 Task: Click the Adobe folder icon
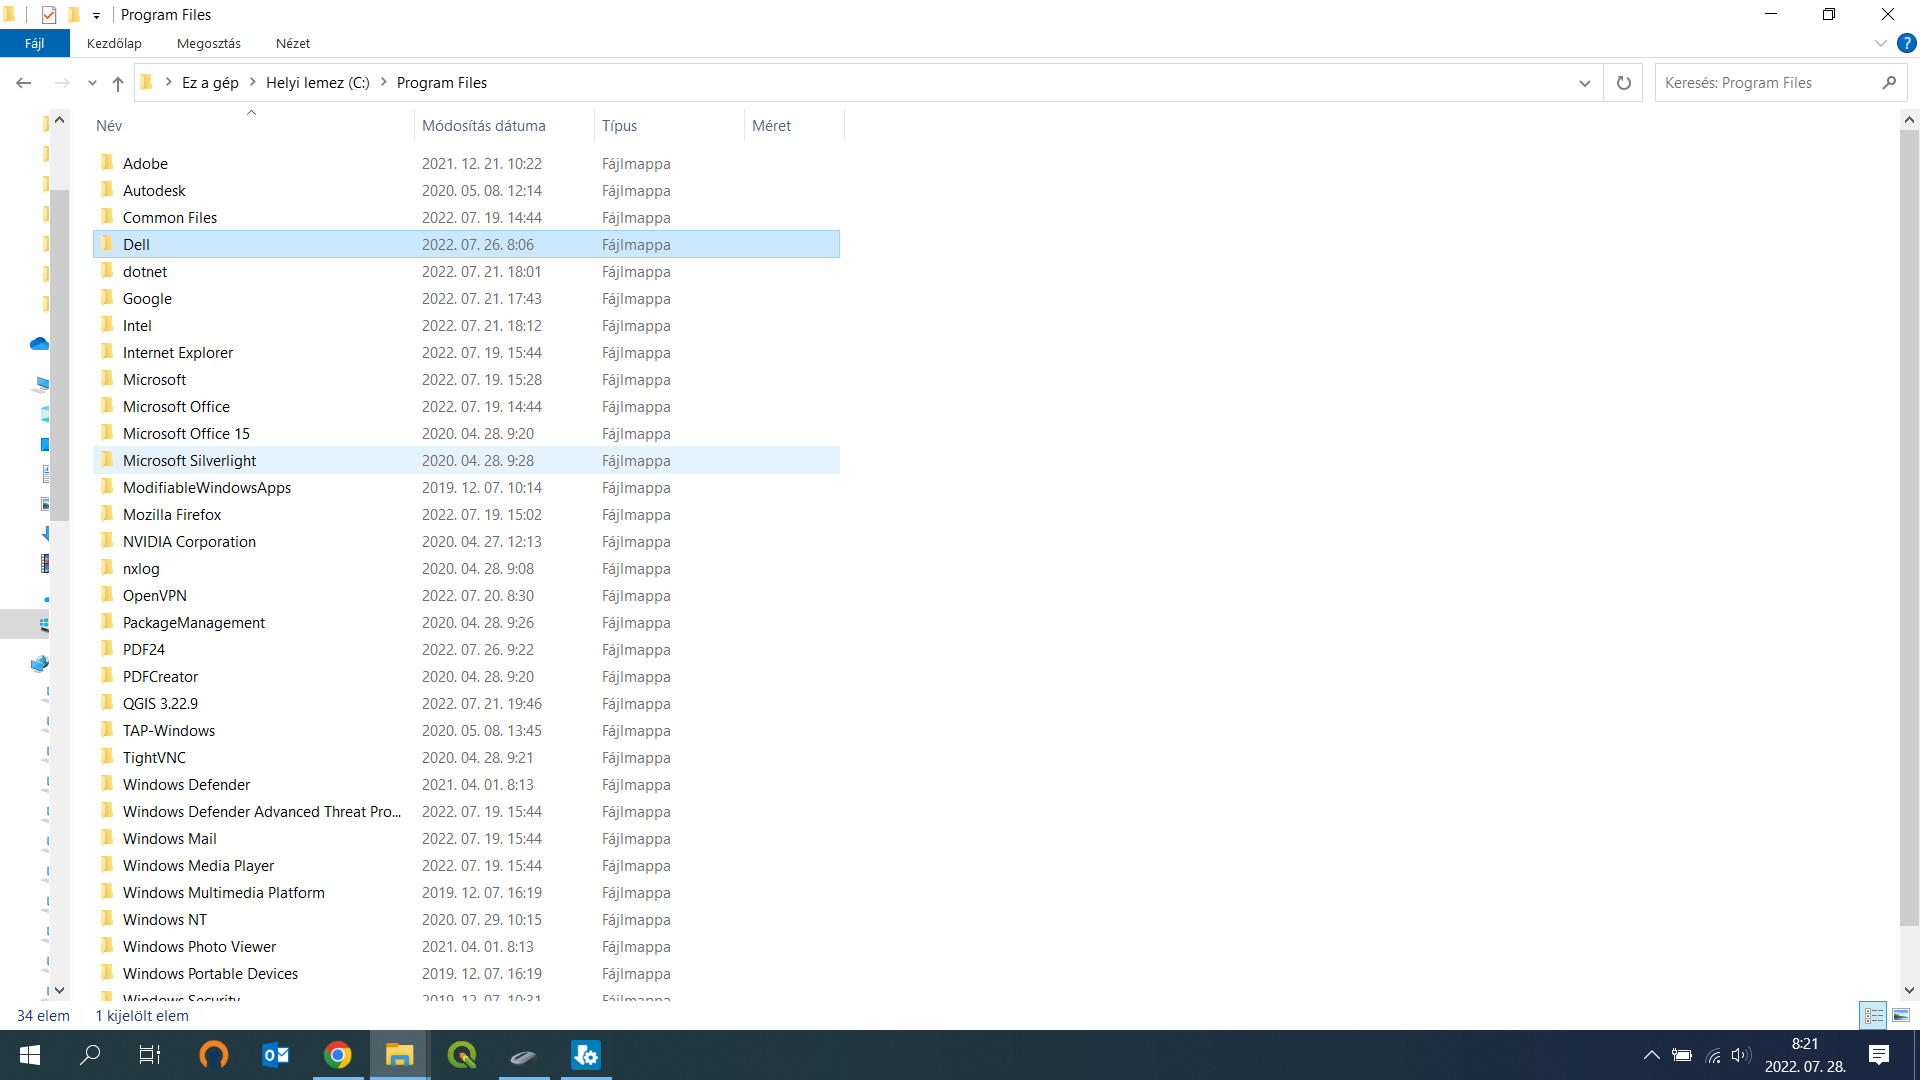point(107,163)
